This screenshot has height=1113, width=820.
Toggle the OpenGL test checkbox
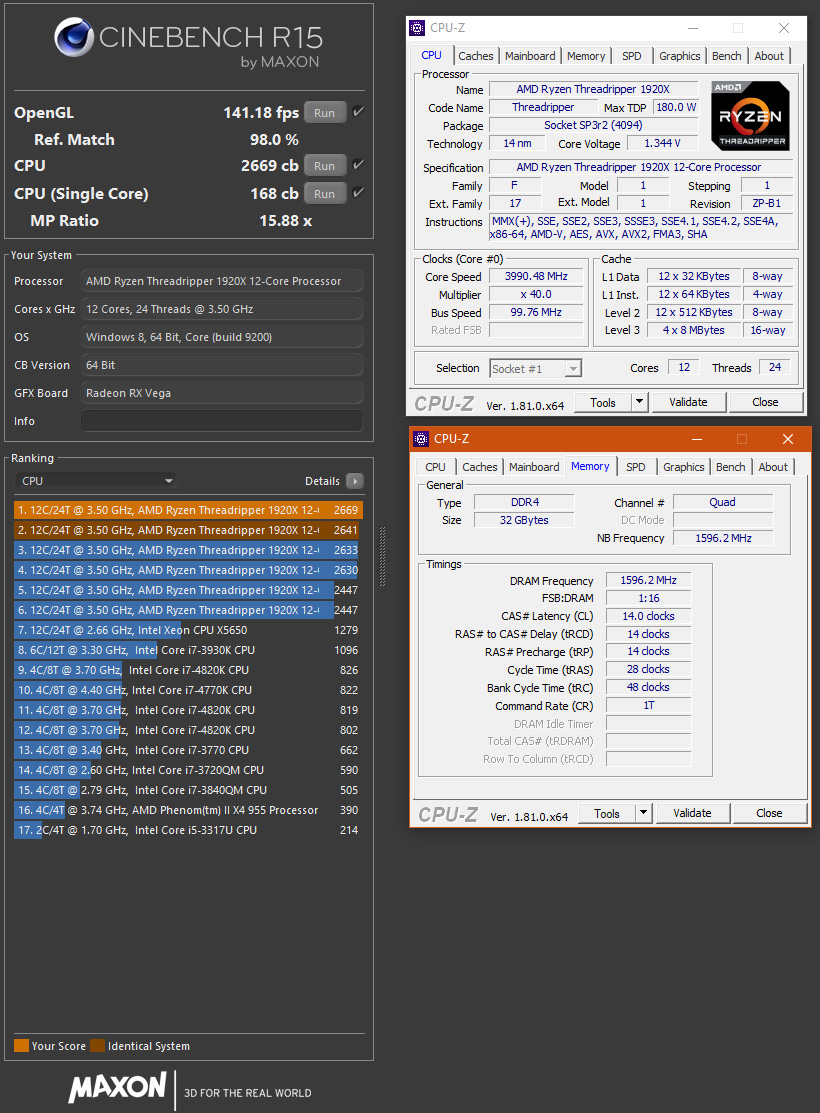click(359, 111)
